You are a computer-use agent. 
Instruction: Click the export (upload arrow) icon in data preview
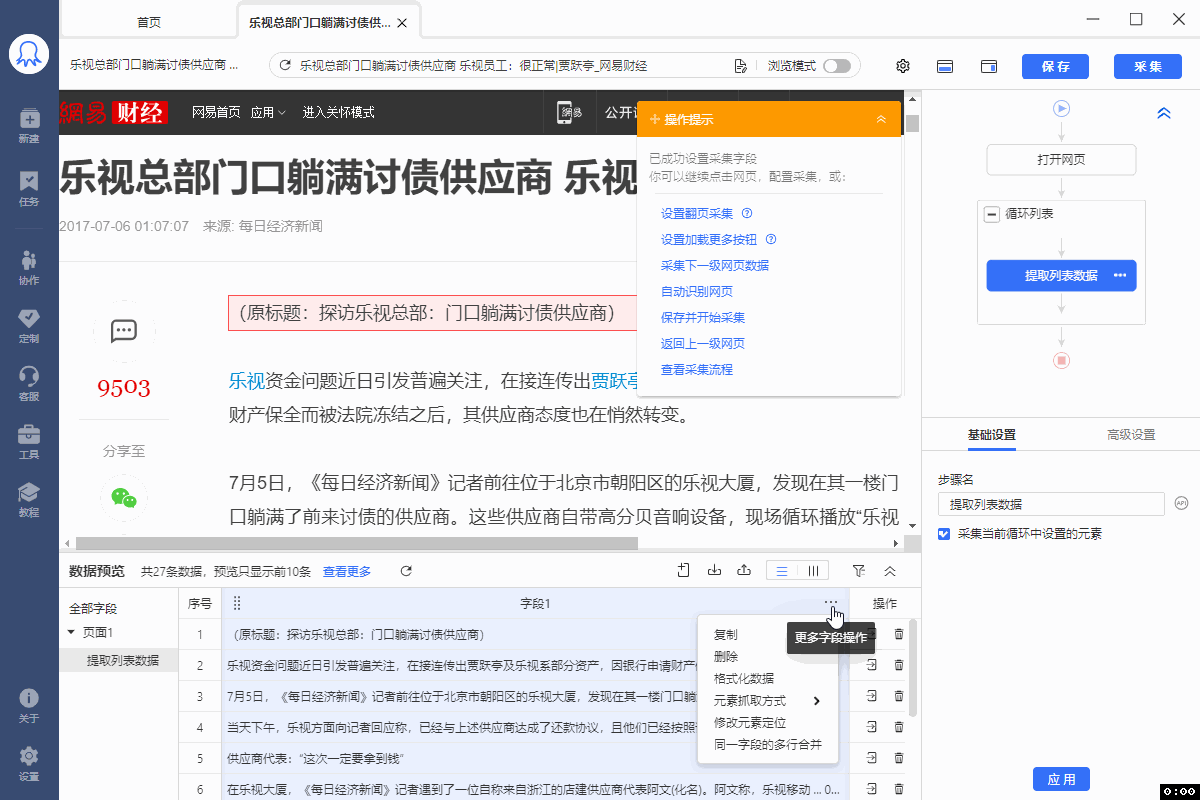coord(744,571)
